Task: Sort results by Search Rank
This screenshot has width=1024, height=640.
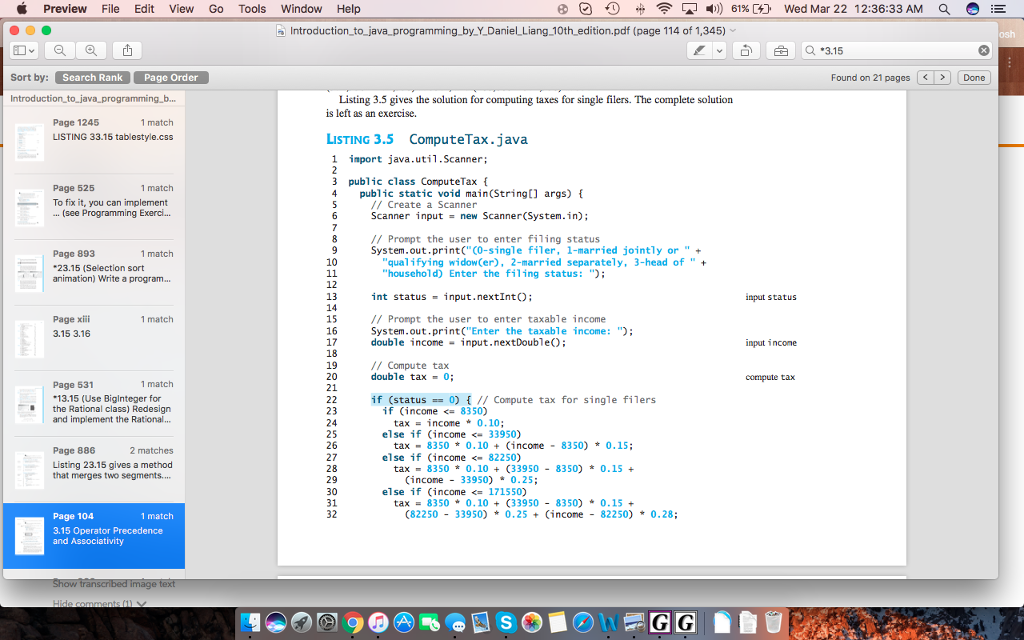Action: point(93,77)
